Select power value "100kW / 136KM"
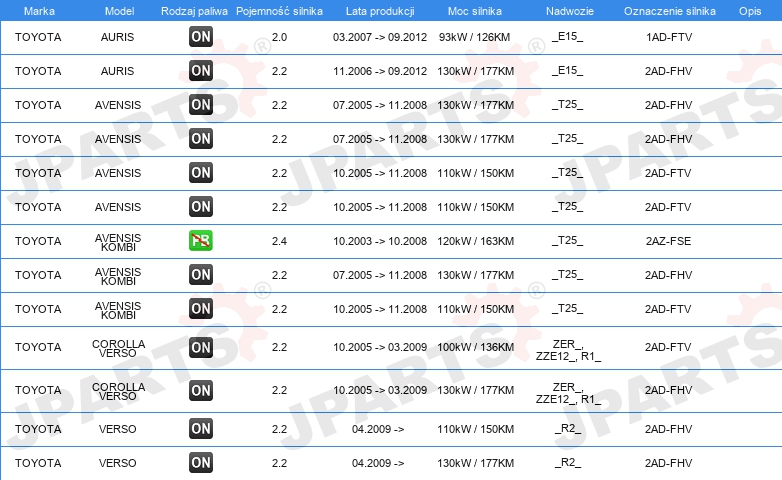 click(x=475, y=347)
